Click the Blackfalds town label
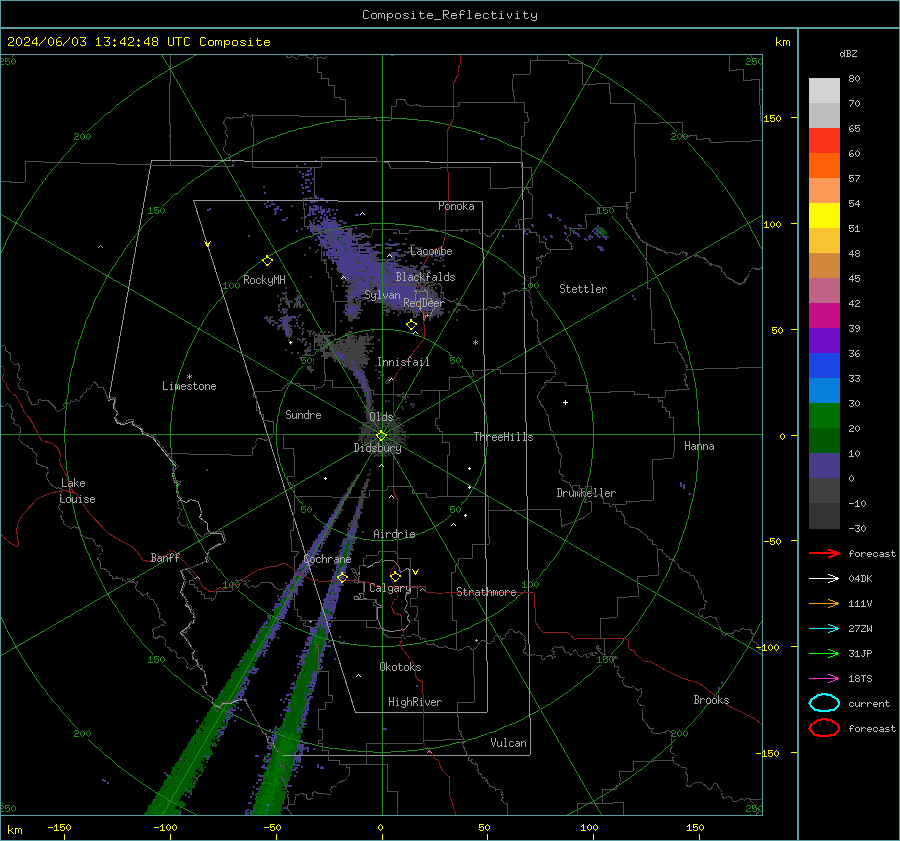 [x=425, y=277]
